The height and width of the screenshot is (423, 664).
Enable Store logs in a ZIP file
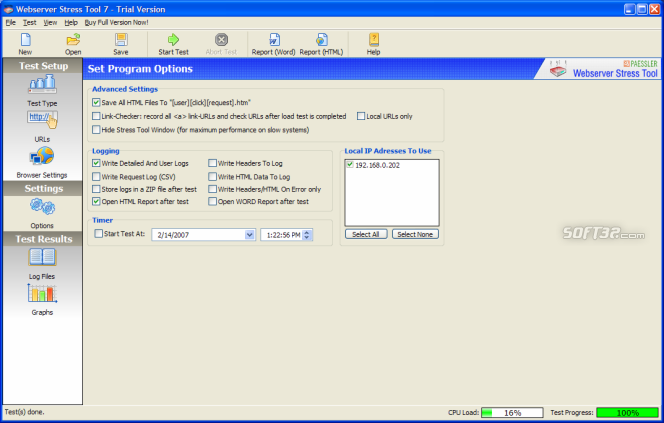coord(96,189)
